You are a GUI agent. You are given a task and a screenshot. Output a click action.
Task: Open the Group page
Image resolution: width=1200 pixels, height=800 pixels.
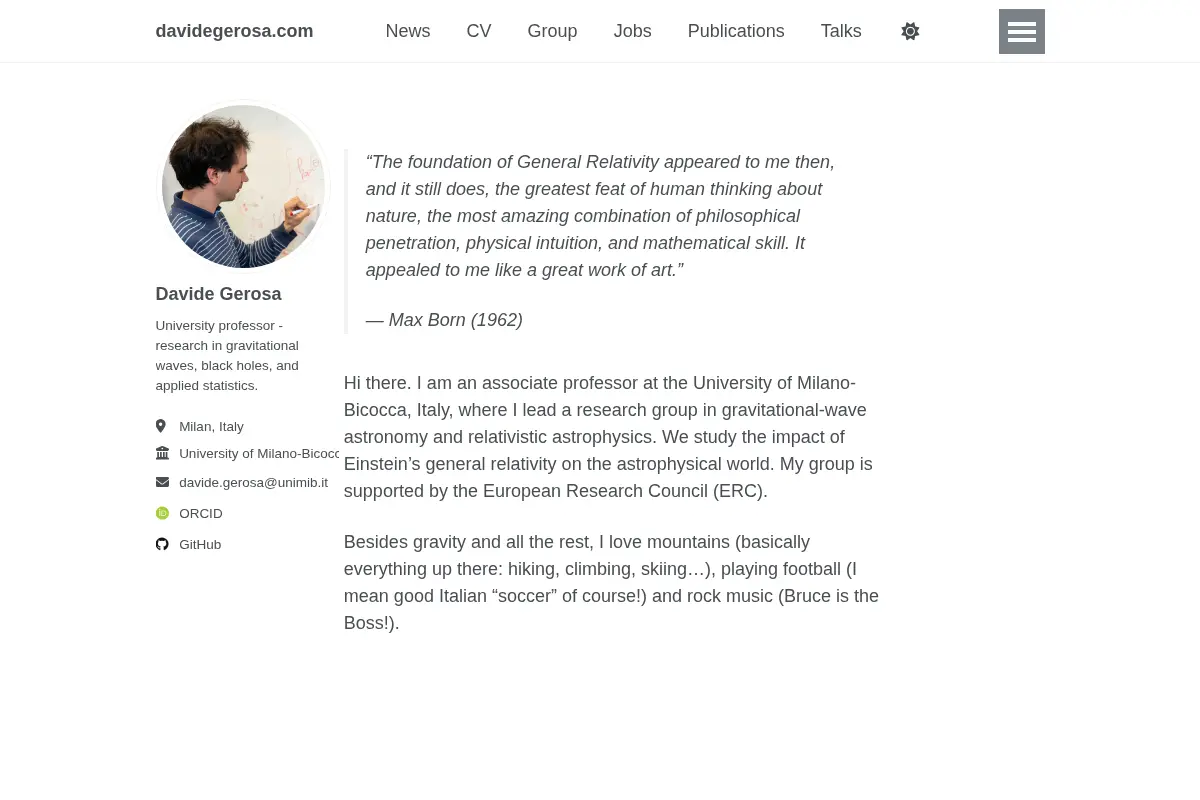(x=552, y=31)
